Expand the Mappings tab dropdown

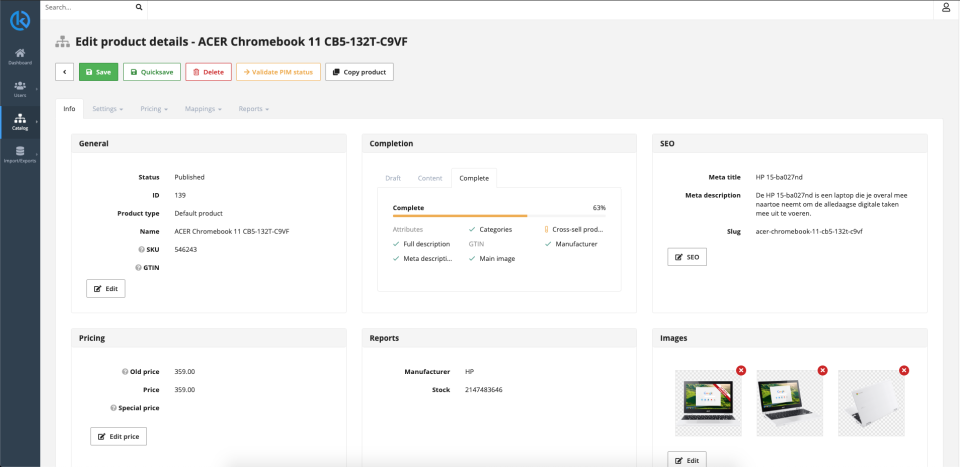click(x=204, y=109)
